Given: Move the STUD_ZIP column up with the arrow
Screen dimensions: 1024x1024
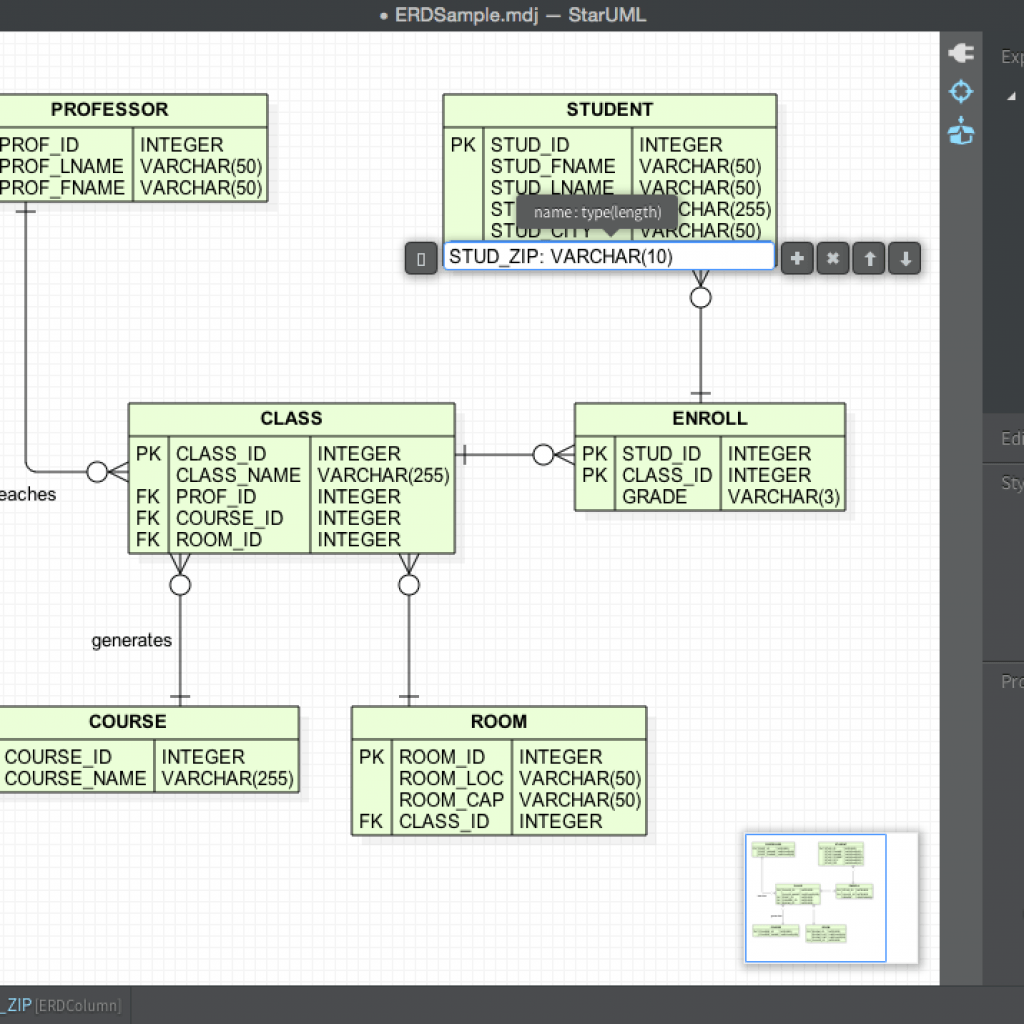Looking at the screenshot, I should tap(868, 258).
